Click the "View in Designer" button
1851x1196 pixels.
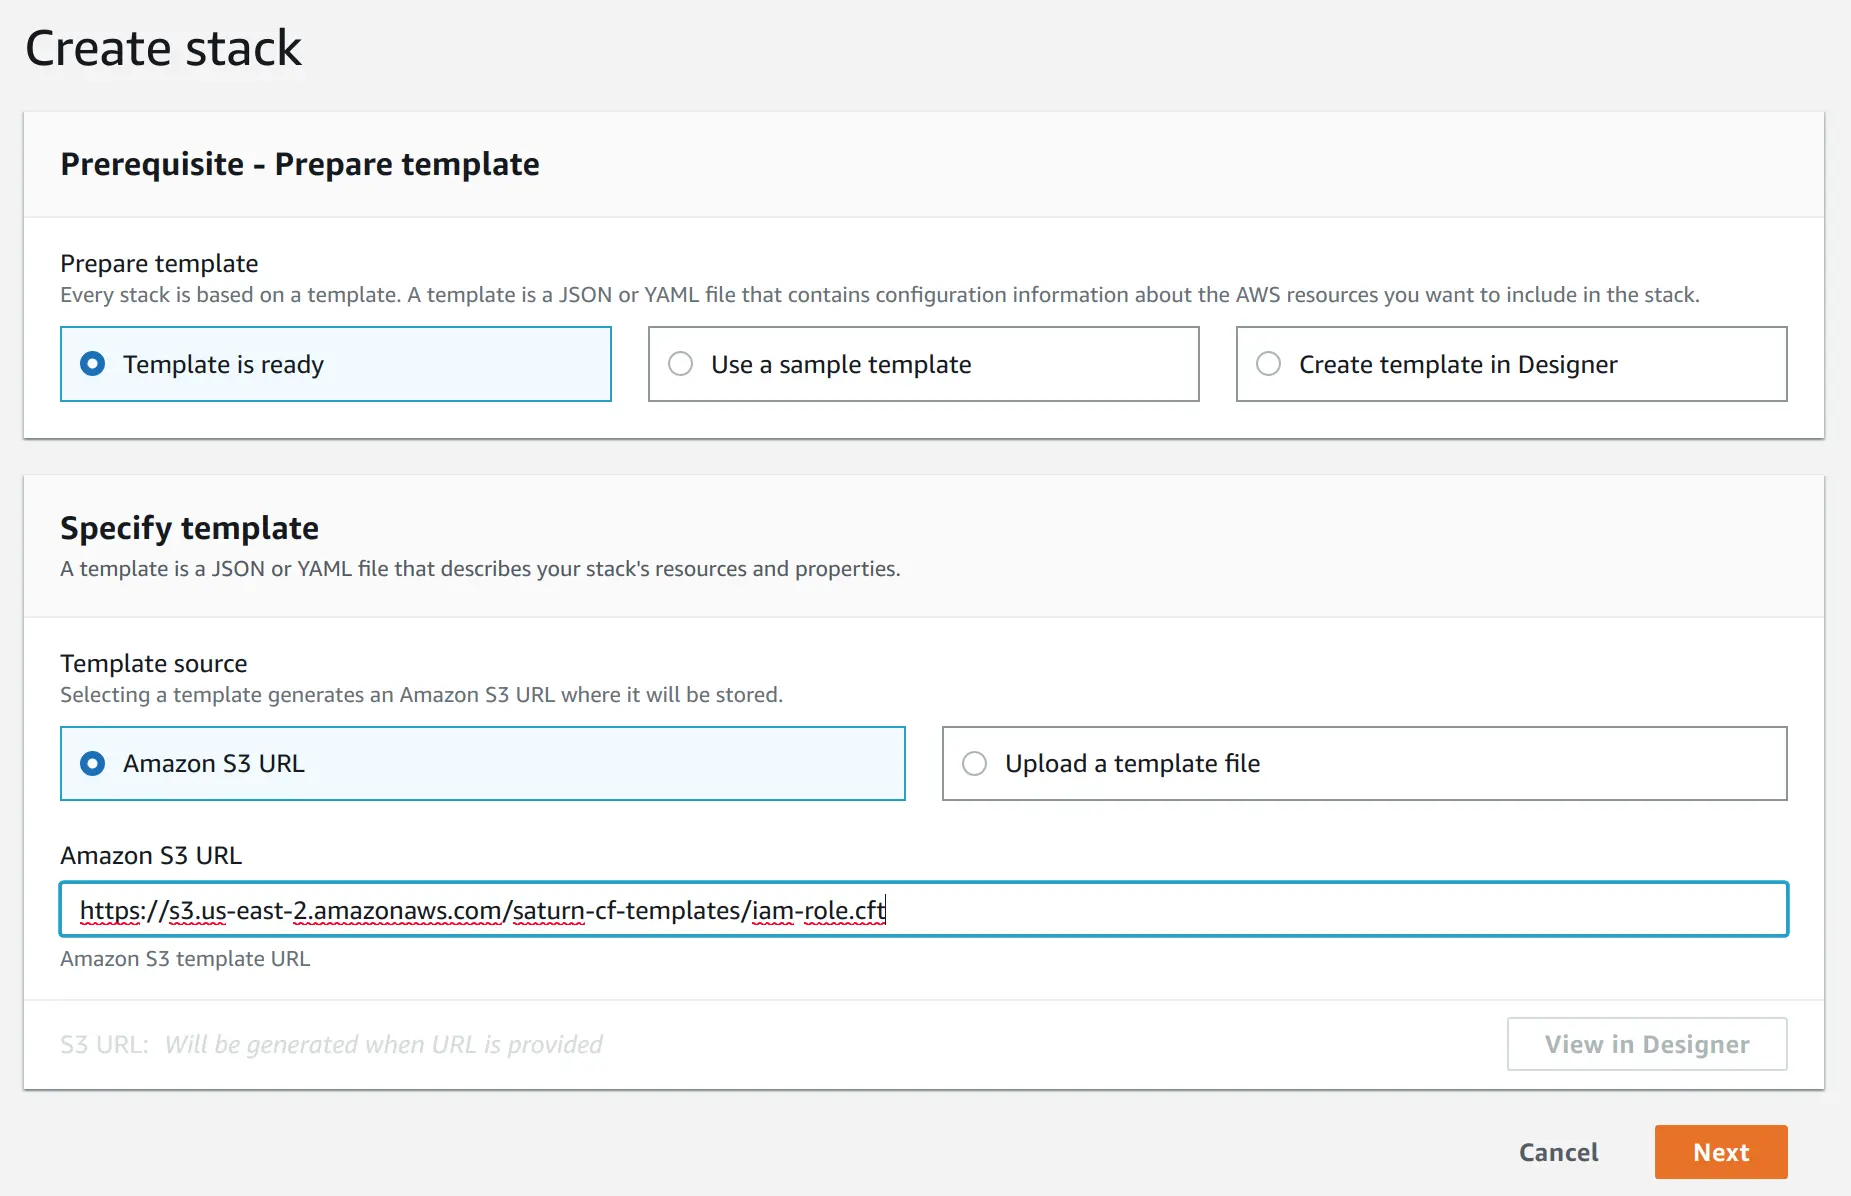tap(1646, 1044)
